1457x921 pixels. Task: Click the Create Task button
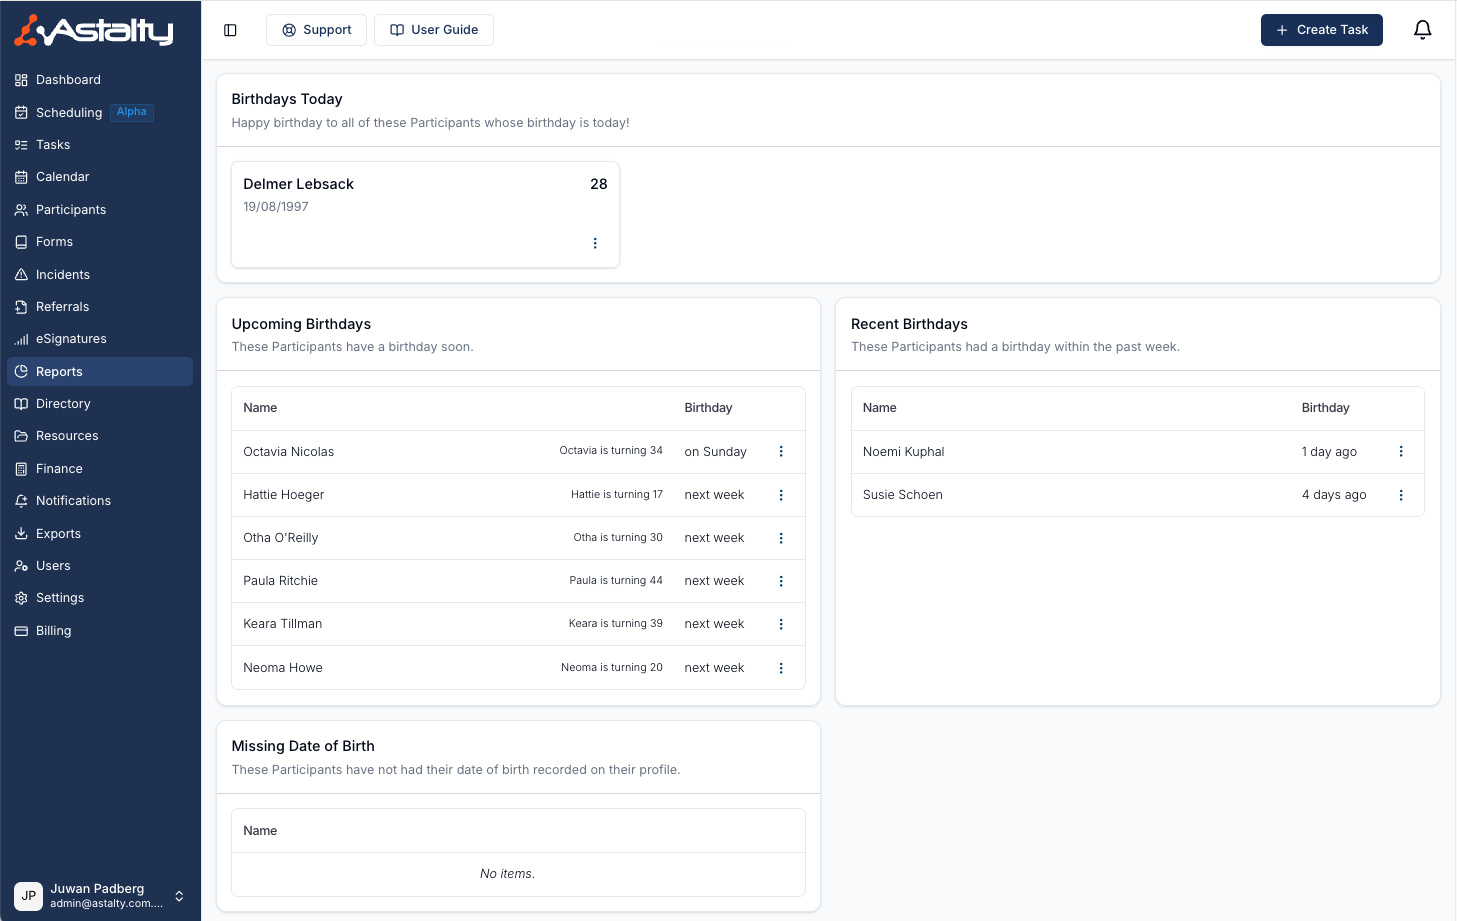coord(1321,30)
